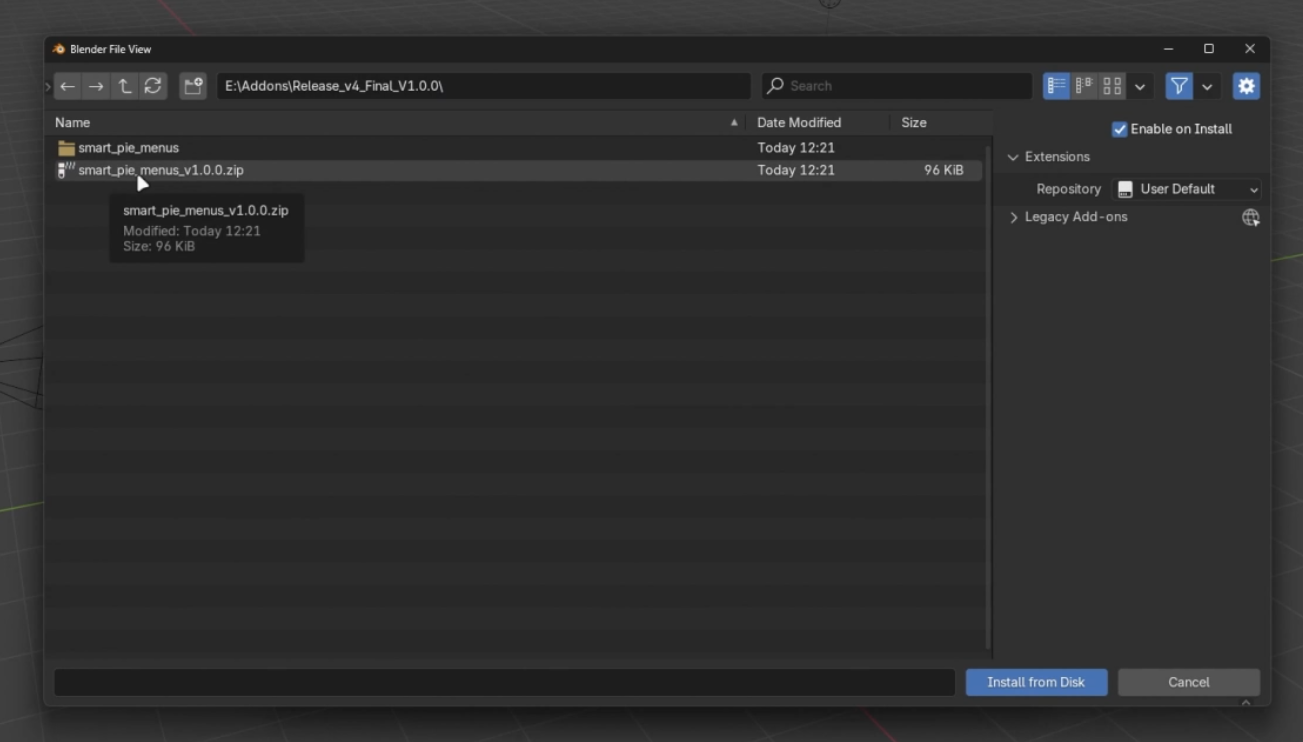
Task: Expand the hidden bookmarks sidebar arrow
Action: pos(48,87)
